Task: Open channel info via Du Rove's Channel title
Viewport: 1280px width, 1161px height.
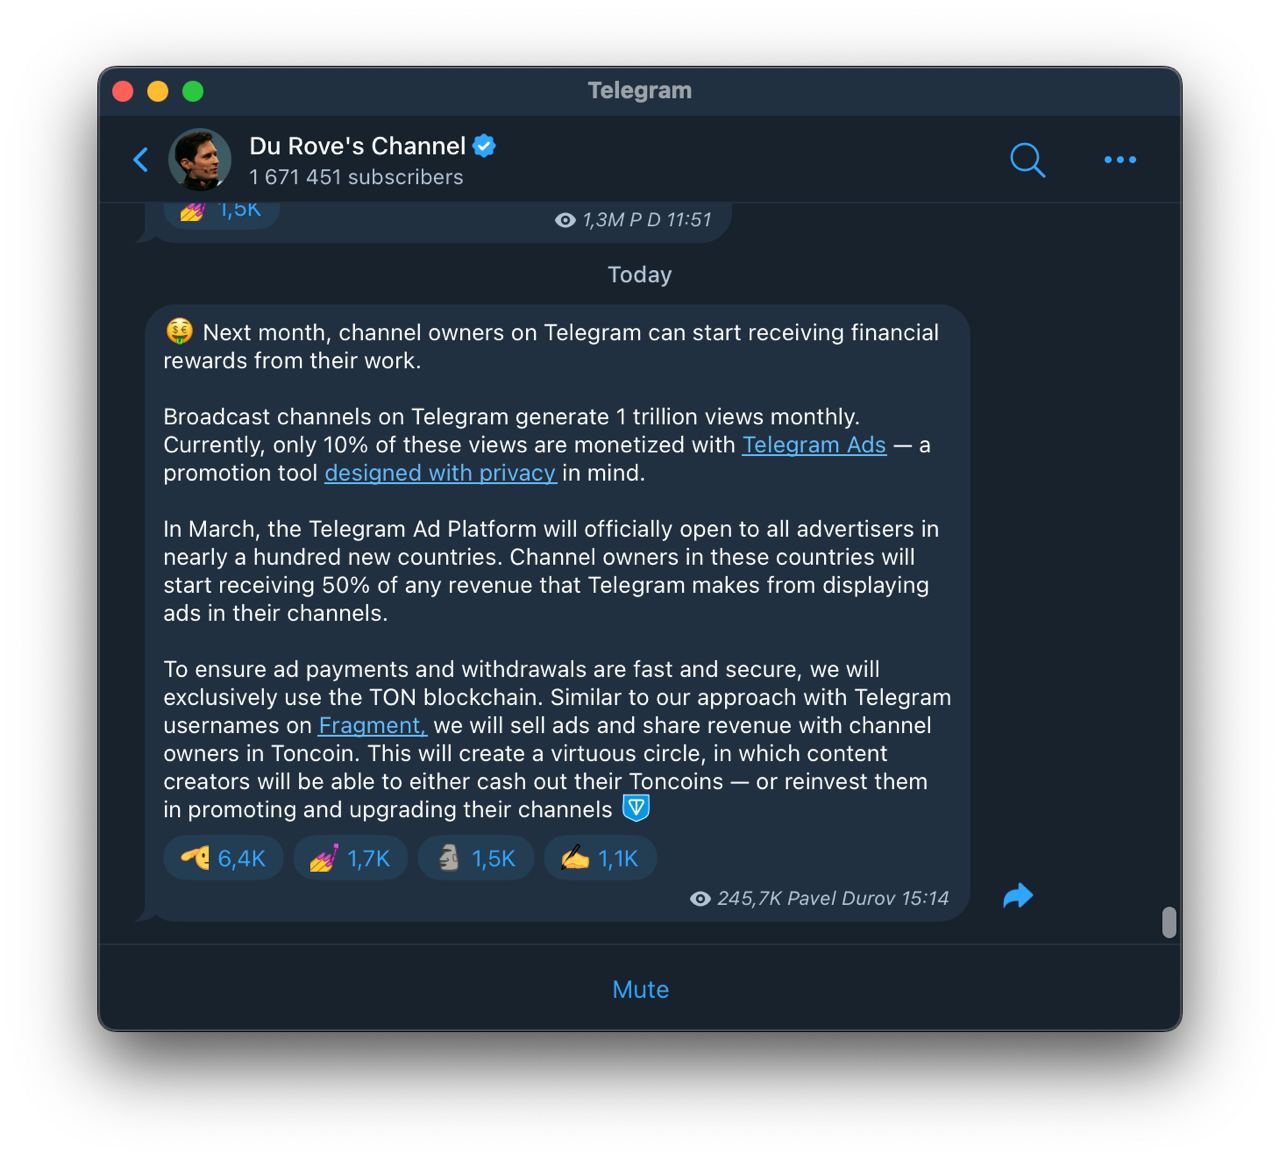Action: [x=357, y=146]
